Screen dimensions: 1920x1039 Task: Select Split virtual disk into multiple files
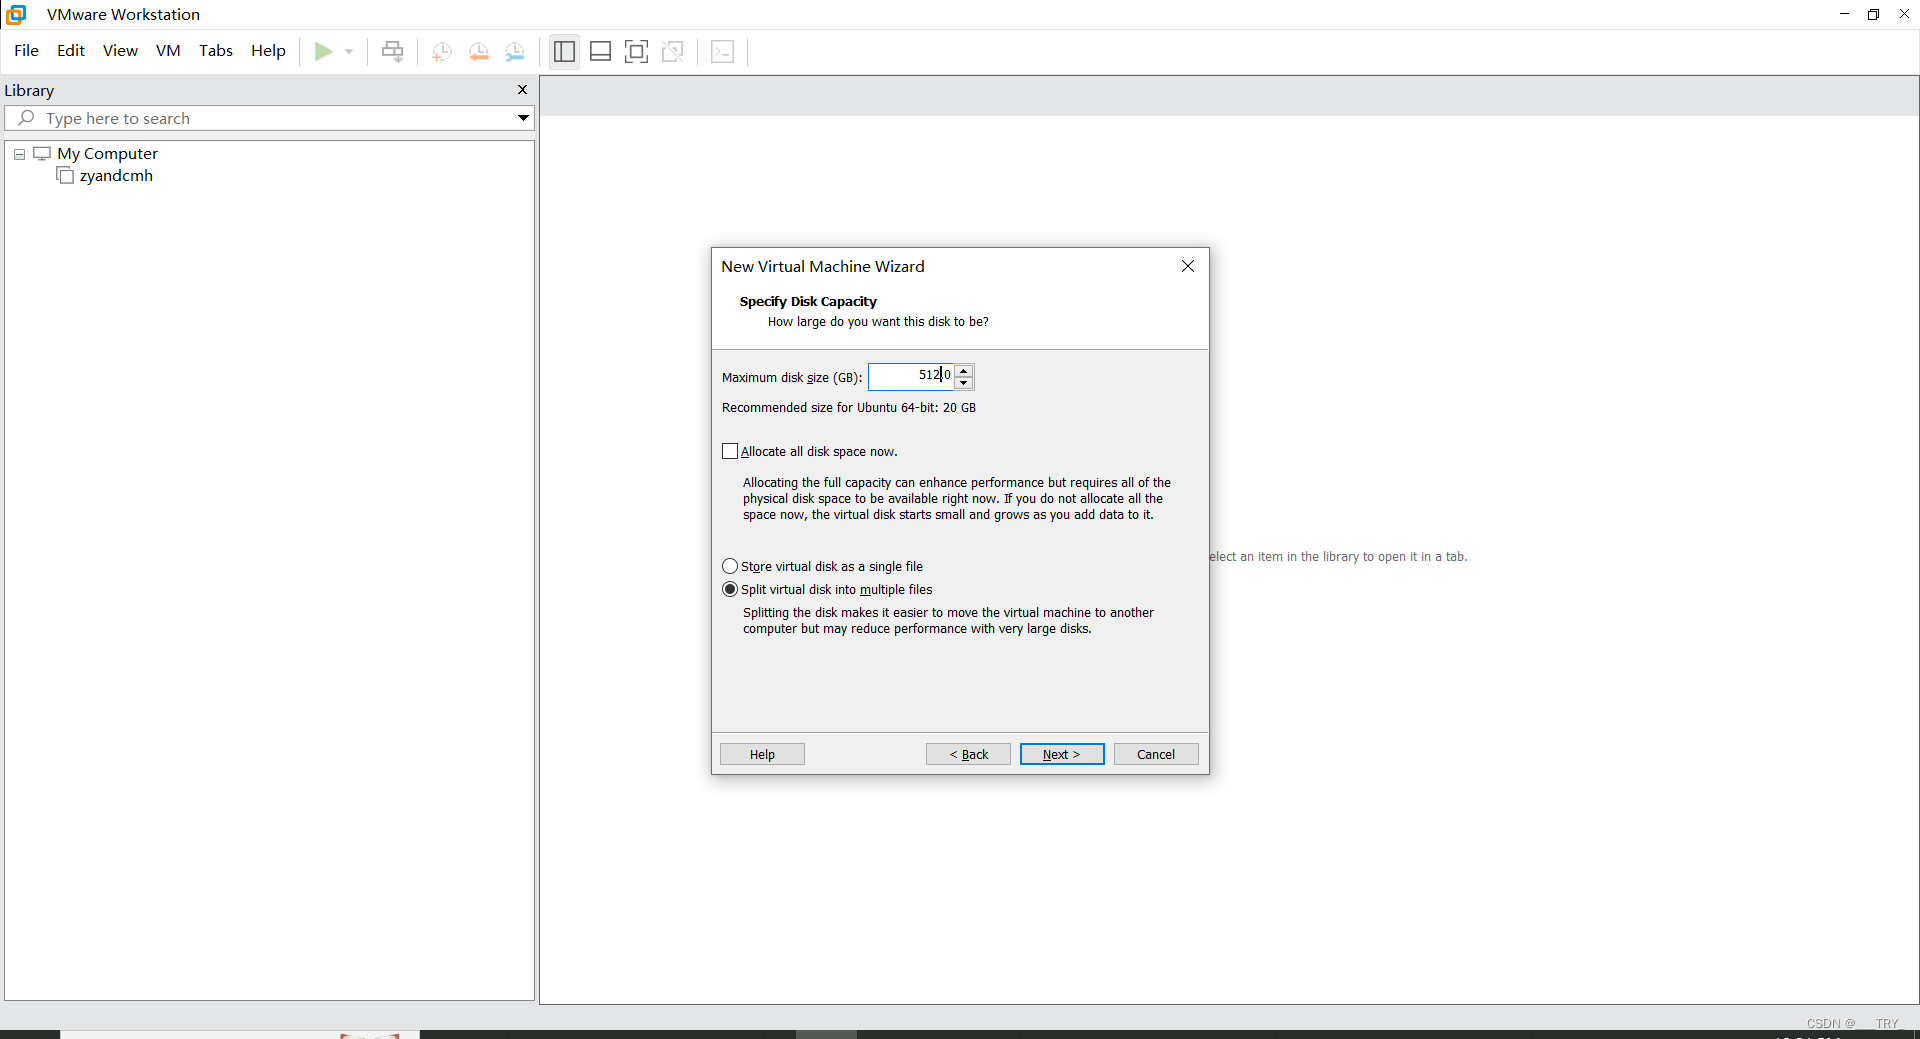[x=730, y=589]
